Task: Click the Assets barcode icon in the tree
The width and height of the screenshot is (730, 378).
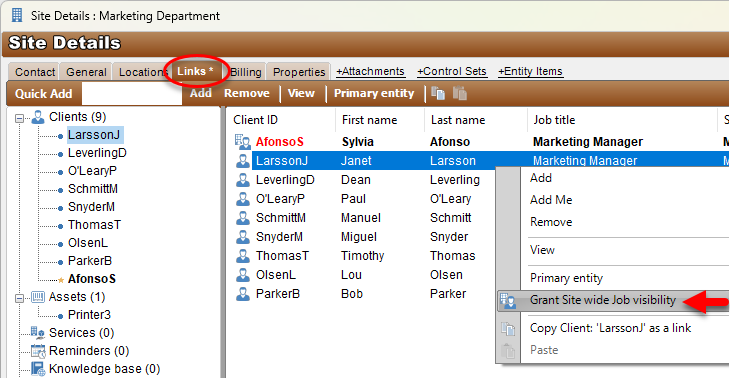Action: tap(38, 297)
